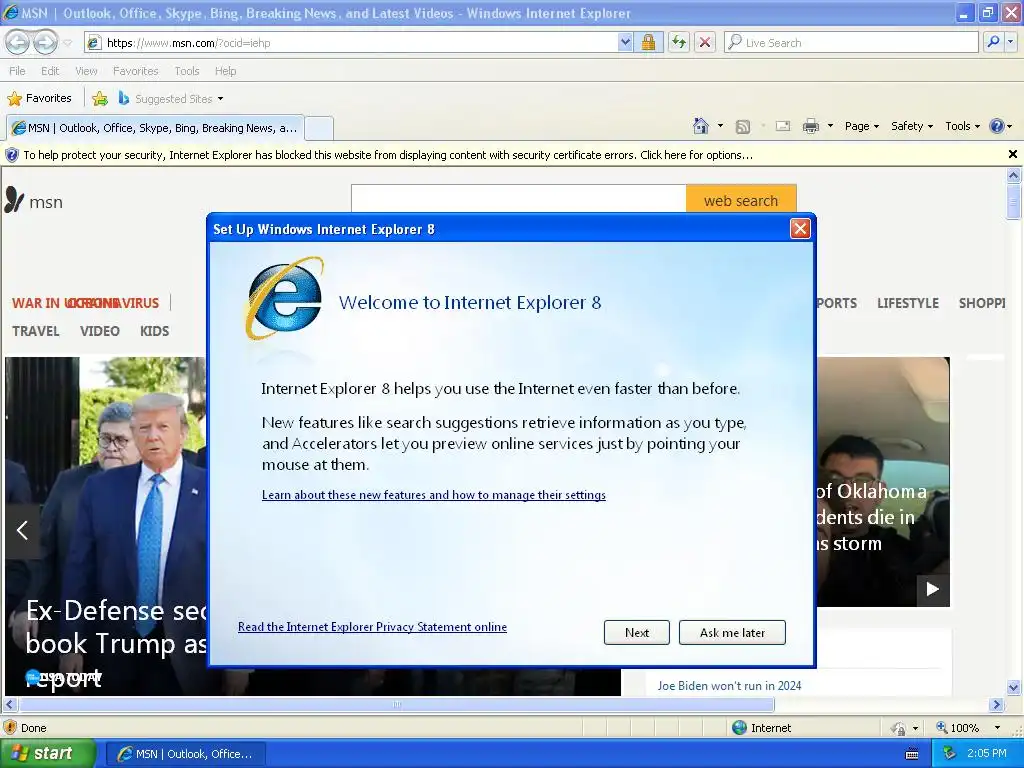Click the system tray security shield icon
This screenshot has width=1024, height=768.
(949, 754)
